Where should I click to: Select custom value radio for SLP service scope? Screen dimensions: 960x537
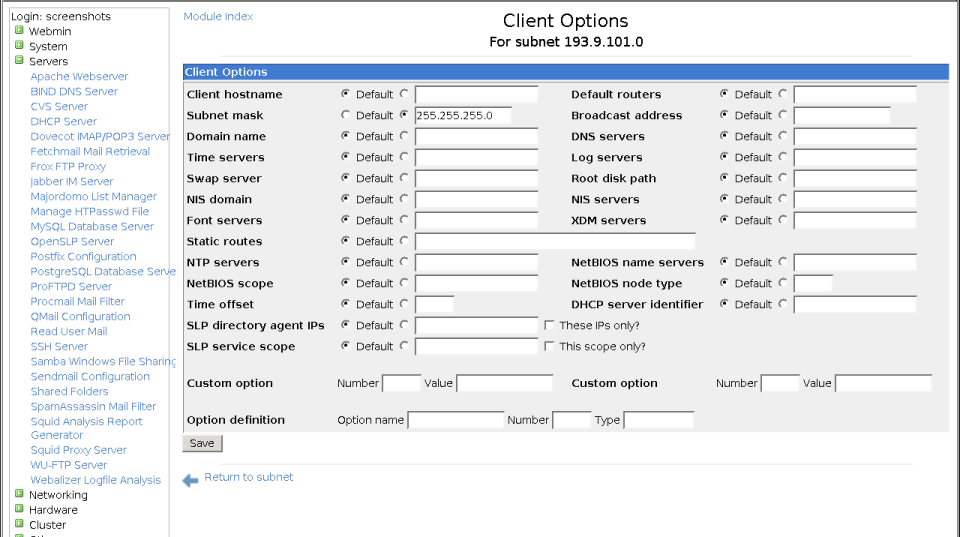click(404, 345)
